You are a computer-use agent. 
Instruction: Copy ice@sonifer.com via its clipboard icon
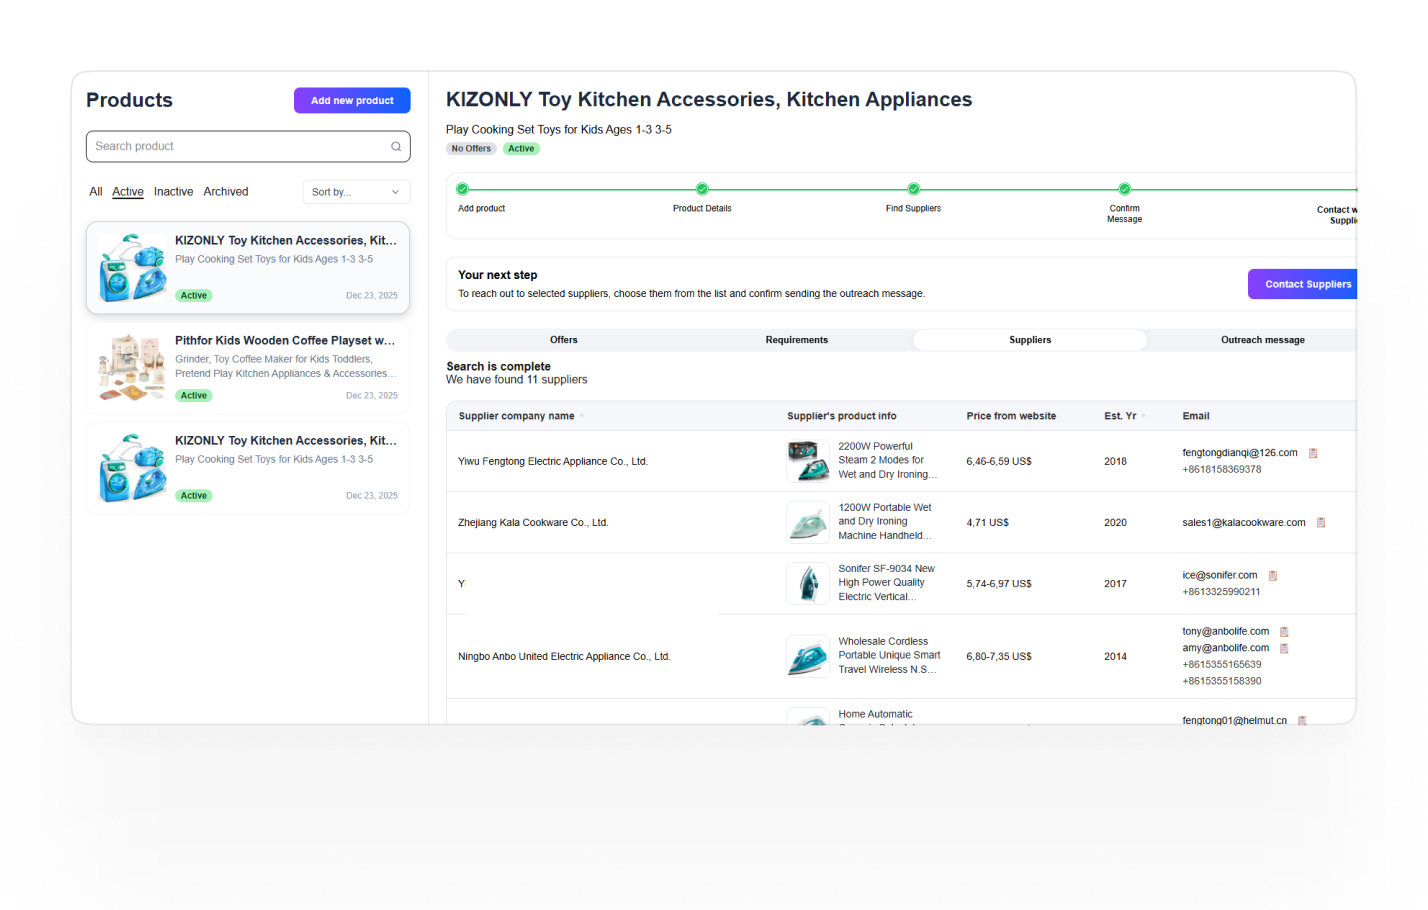coord(1273,576)
